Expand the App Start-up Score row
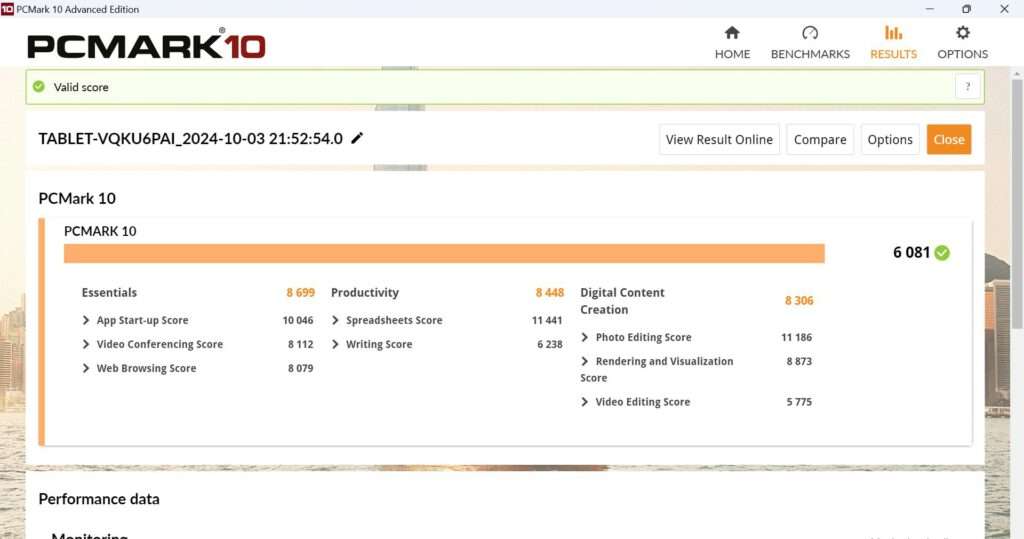The image size is (1024, 539). point(87,321)
